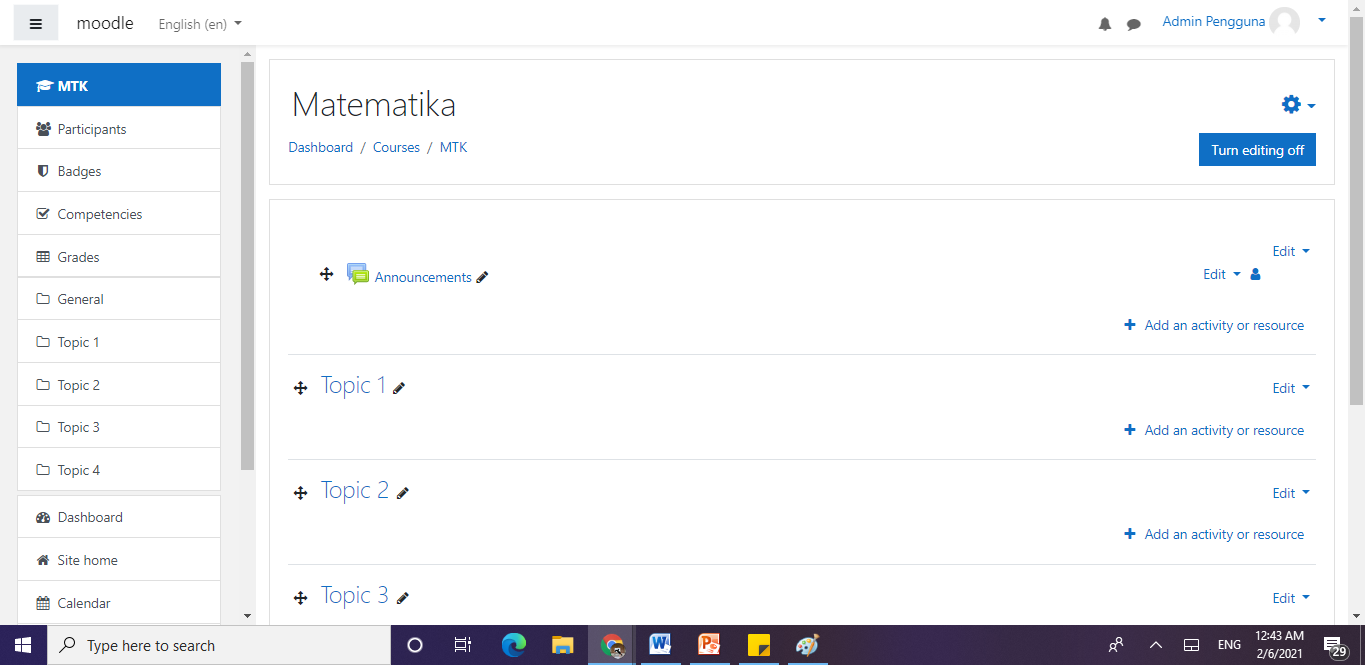Click the move handle next to Announcements

click(x=326, y=274)
